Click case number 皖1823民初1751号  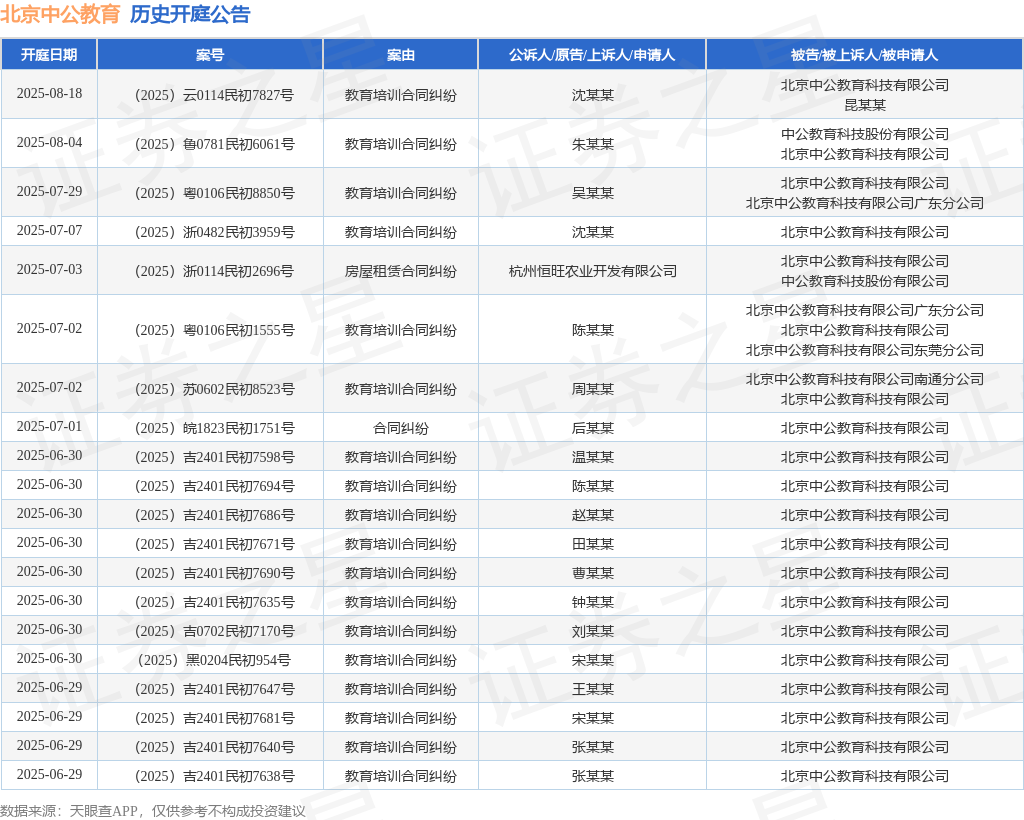tap(214, 428)
